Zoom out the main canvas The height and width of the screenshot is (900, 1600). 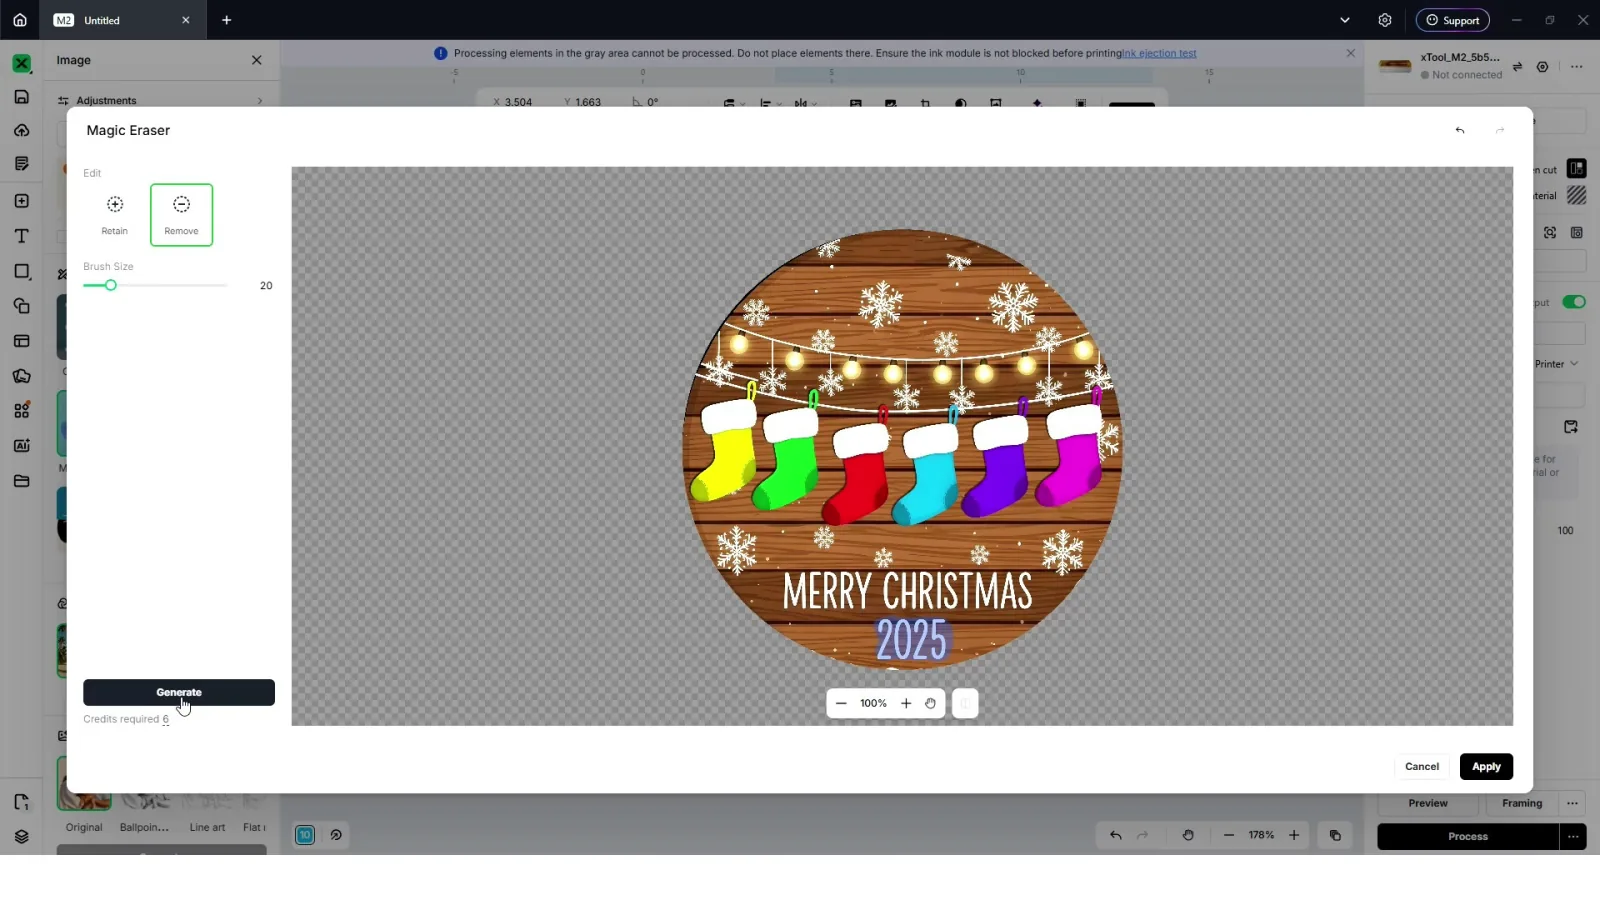(x=1229, y=835)
